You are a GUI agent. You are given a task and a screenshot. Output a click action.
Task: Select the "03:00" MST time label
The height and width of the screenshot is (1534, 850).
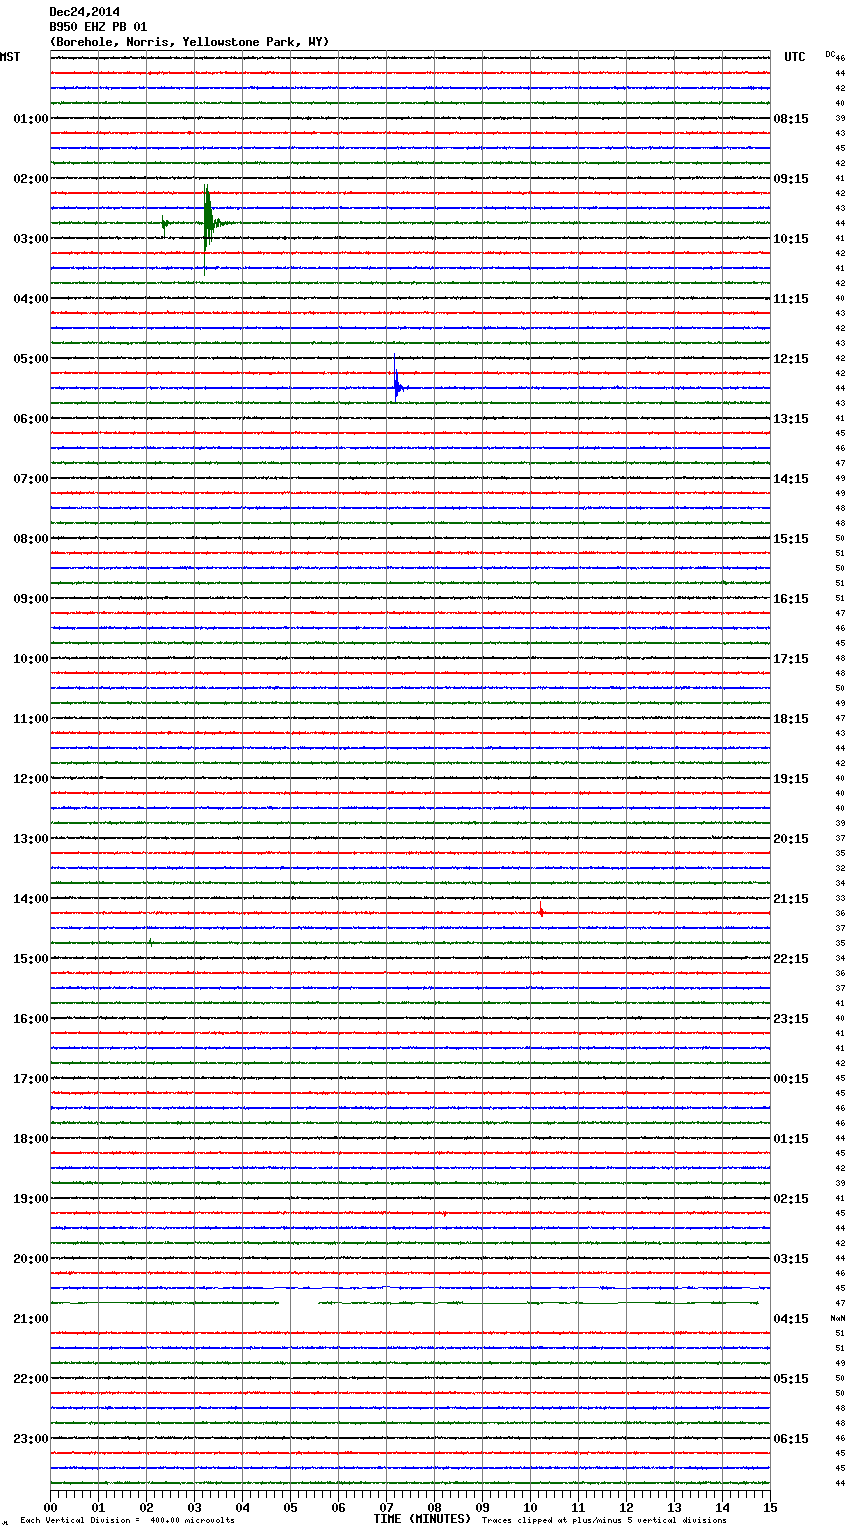[x=31, y=239]
